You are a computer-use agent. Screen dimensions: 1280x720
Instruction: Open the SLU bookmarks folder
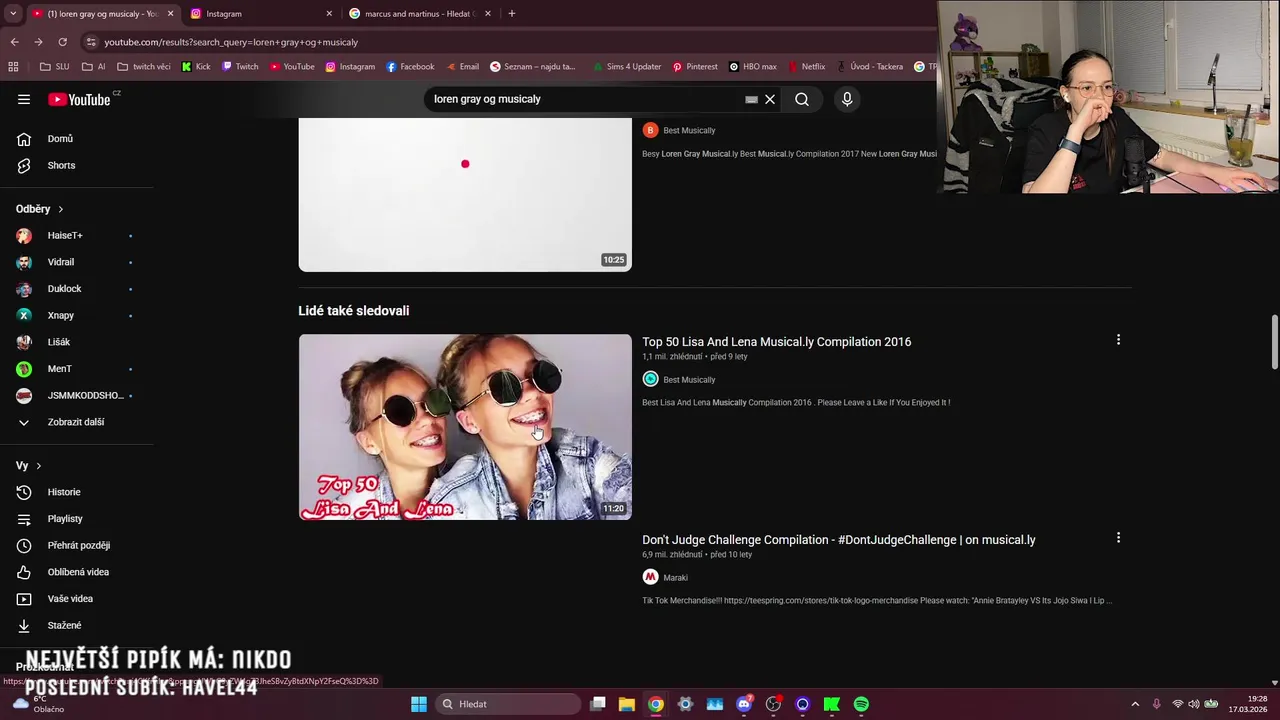(54, 67)
